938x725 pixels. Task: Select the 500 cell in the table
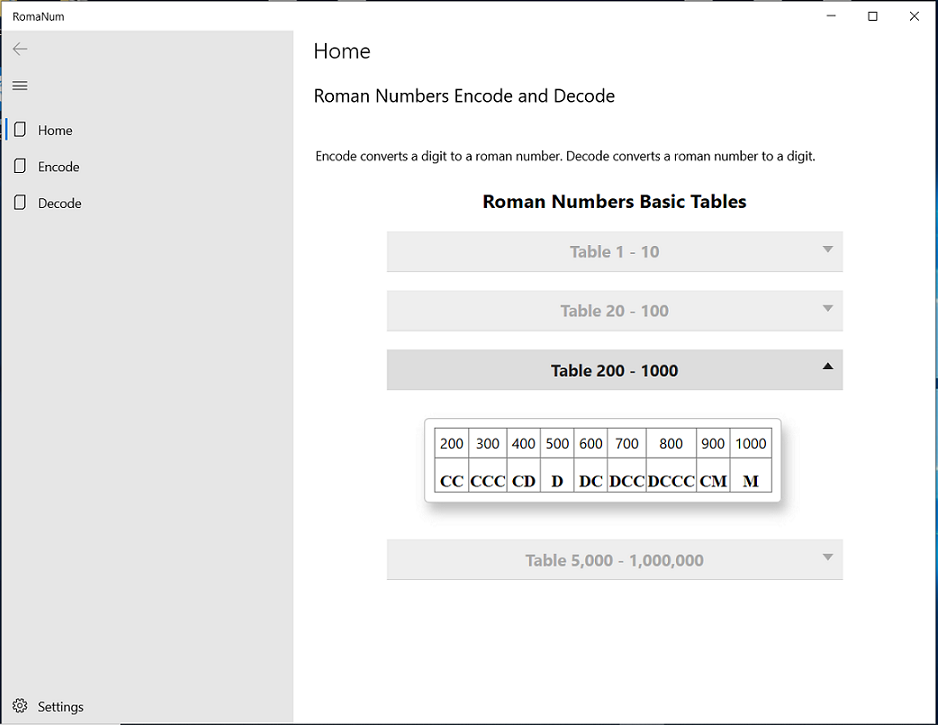pos(557,443)
